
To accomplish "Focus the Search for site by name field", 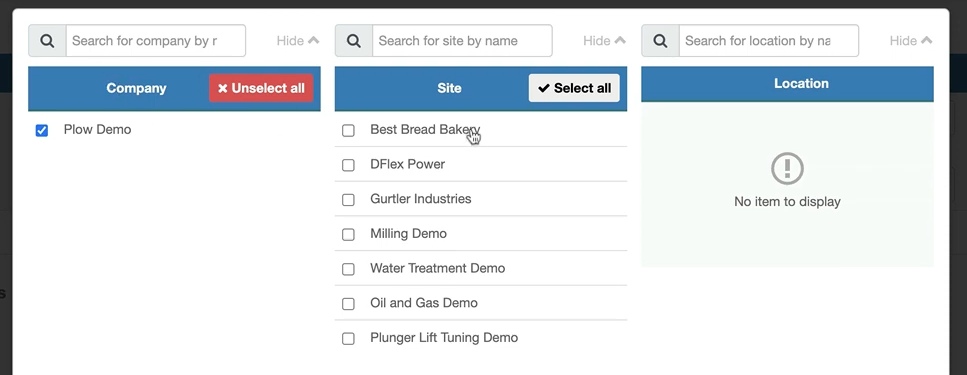I will click(x=463, y=41).
